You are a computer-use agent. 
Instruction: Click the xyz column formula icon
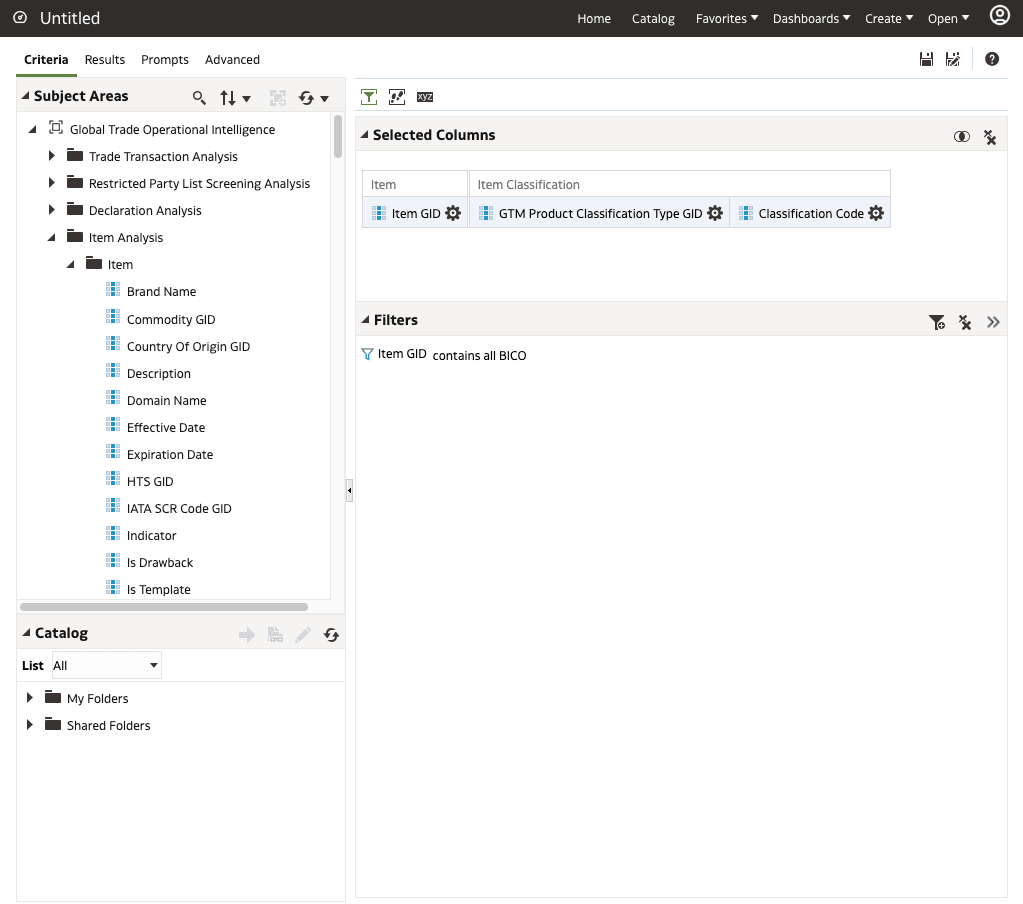click(x=425, y=97)
